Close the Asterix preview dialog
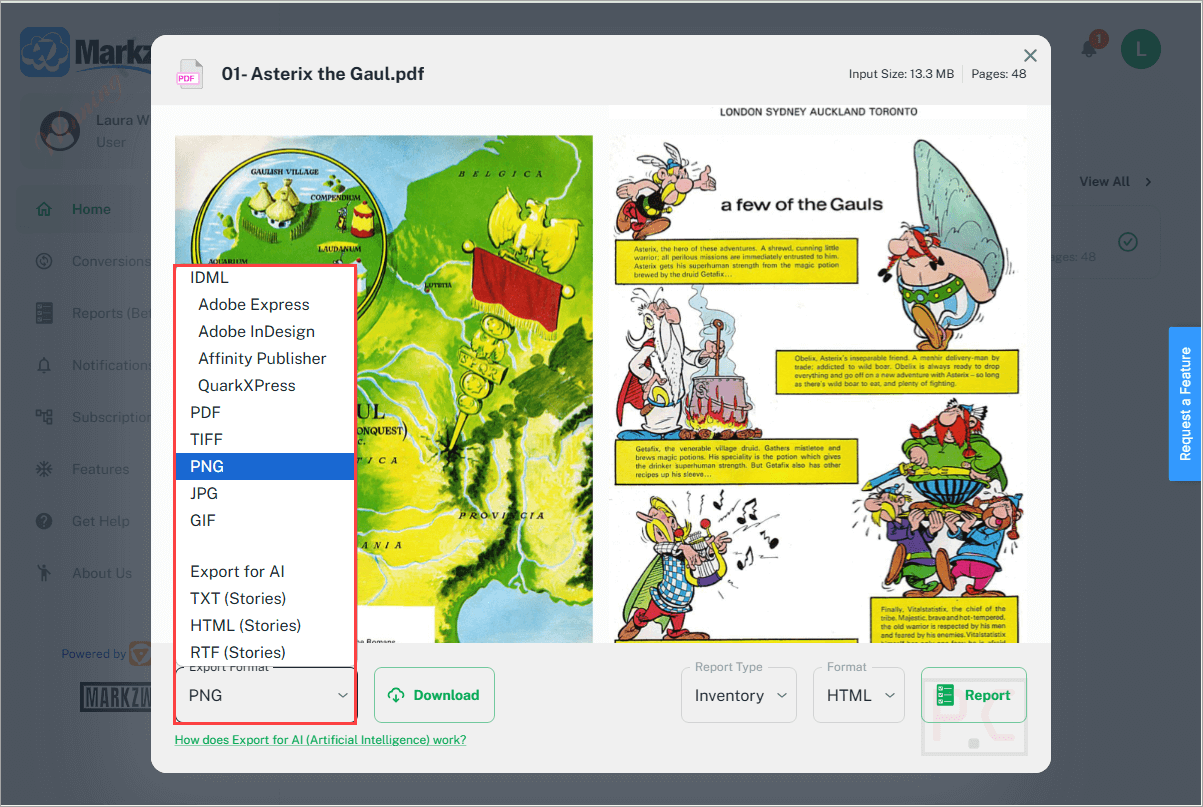 [1031, 56]
